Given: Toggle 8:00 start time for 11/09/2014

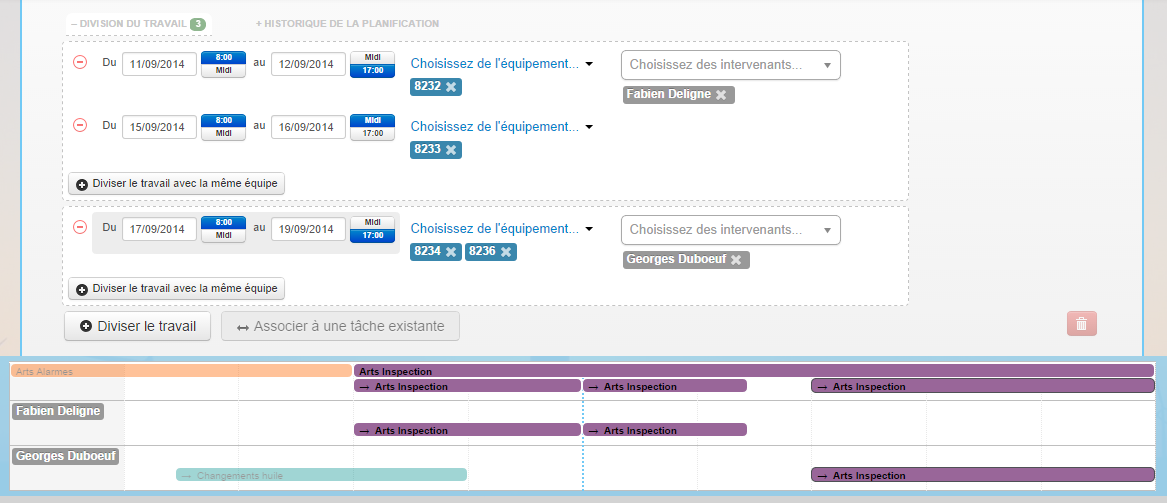Looking at the screenshot, I should (x=224, y=57).
